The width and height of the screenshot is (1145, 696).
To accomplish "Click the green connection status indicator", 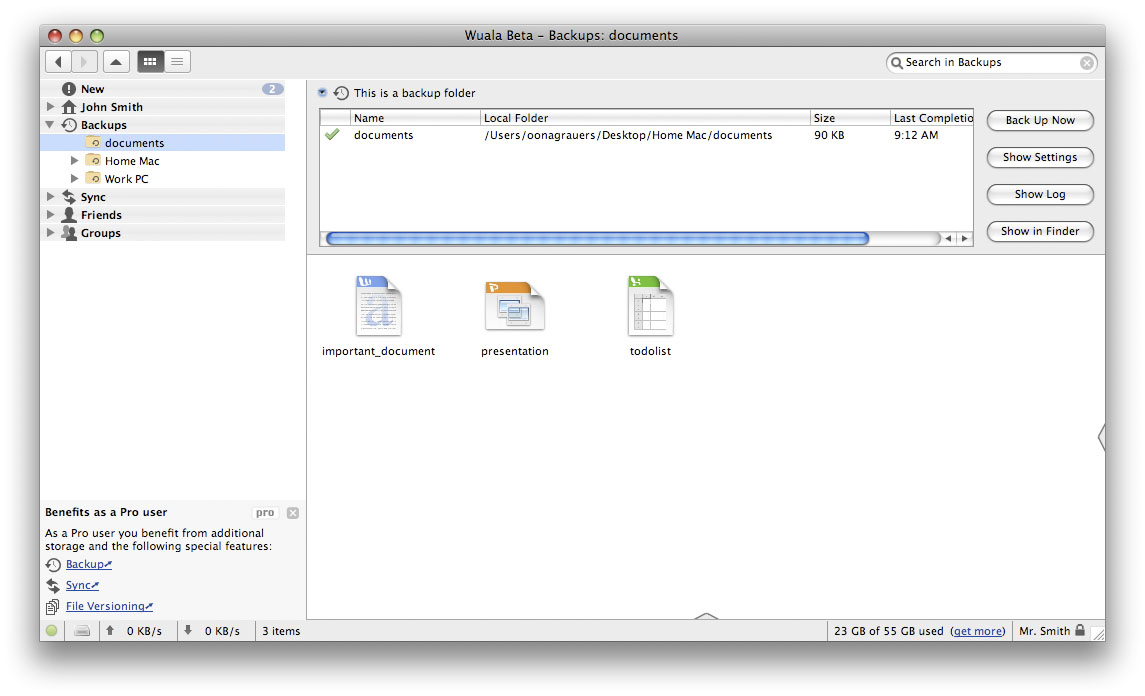I will pyautogui.click(x=52, y=631).
